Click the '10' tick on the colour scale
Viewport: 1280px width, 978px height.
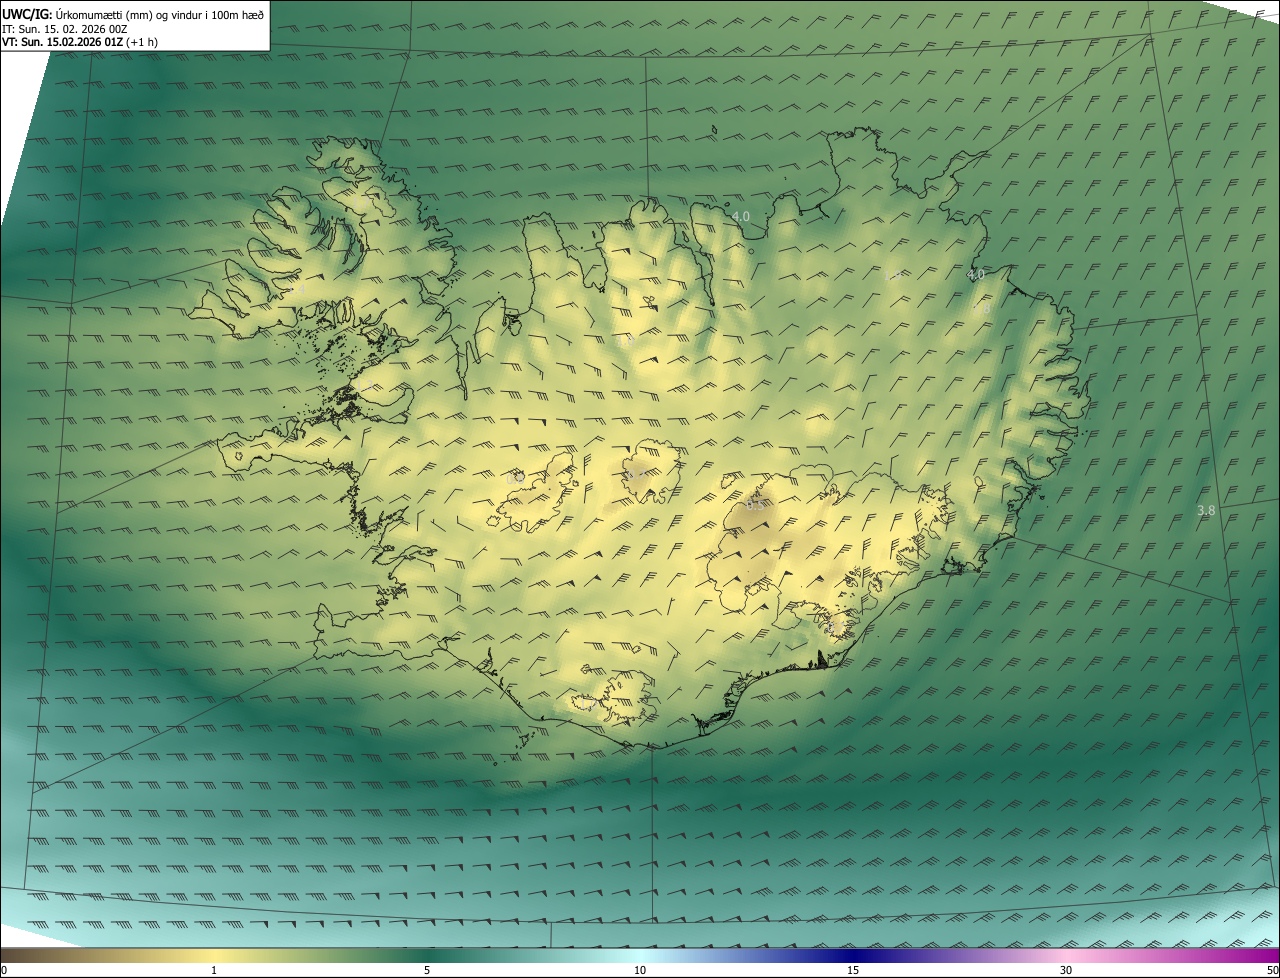pos(640,970)
